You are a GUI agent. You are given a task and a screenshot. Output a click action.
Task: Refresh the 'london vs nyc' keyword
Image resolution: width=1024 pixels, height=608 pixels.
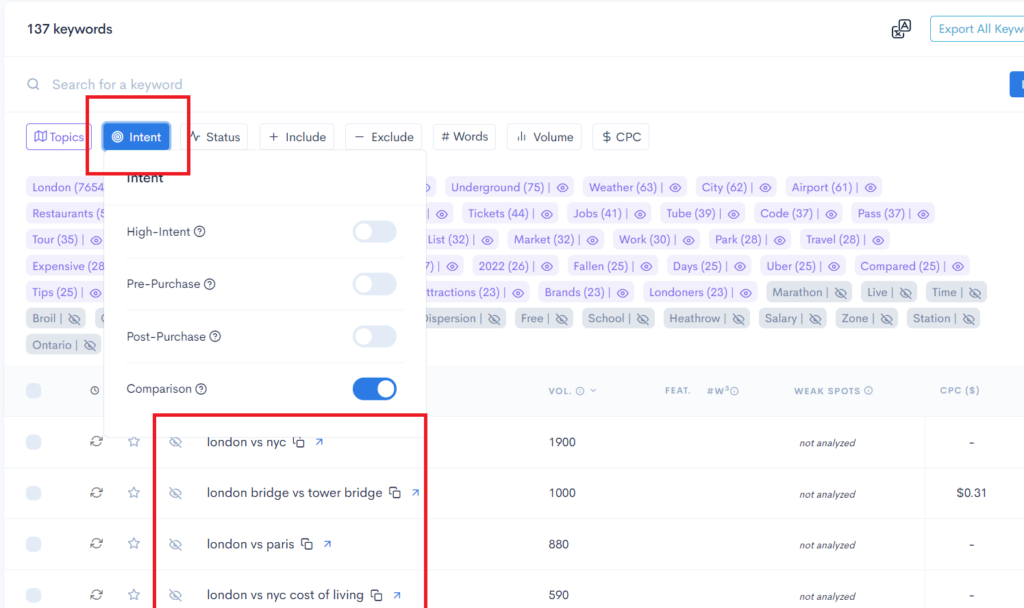click(x=96, y=441)
